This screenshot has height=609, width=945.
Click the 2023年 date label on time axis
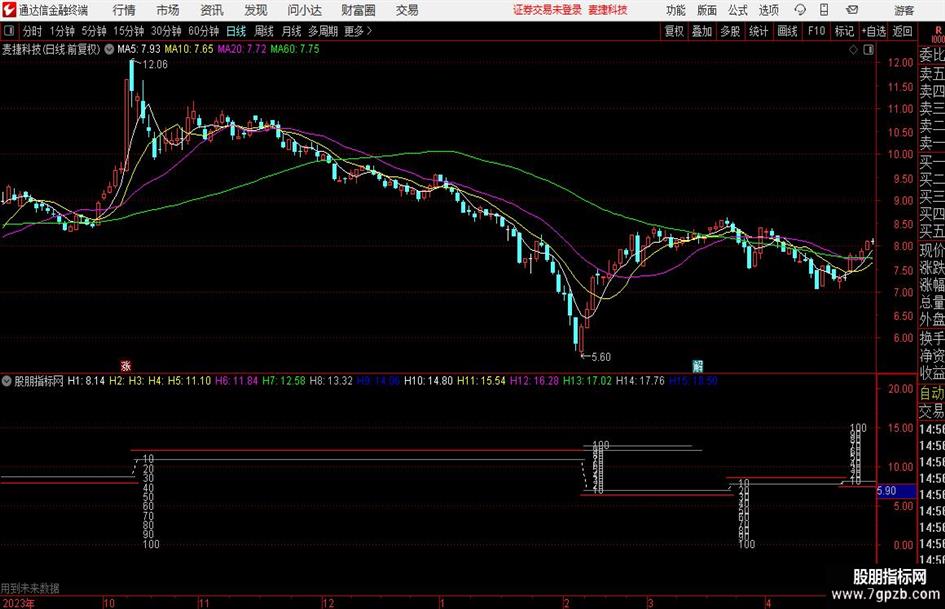19,603
